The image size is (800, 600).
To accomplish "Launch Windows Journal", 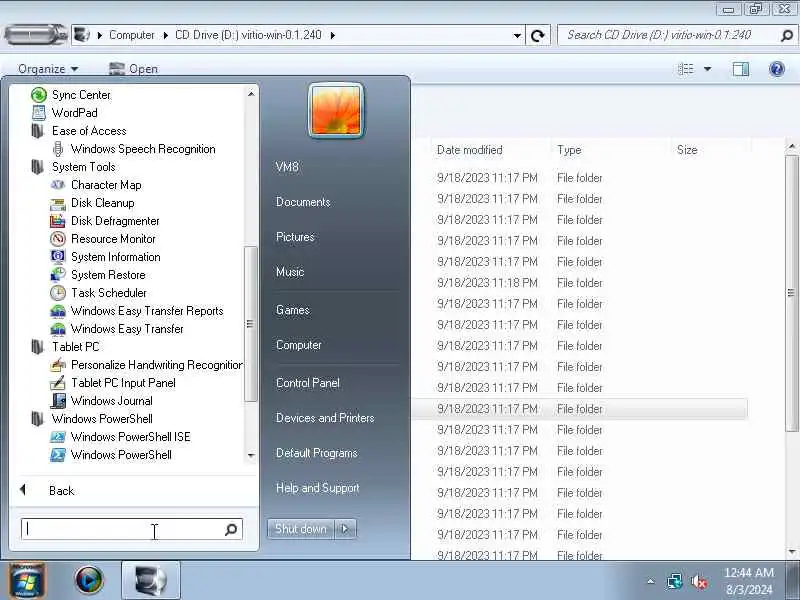I will click(x=102, y=401).
